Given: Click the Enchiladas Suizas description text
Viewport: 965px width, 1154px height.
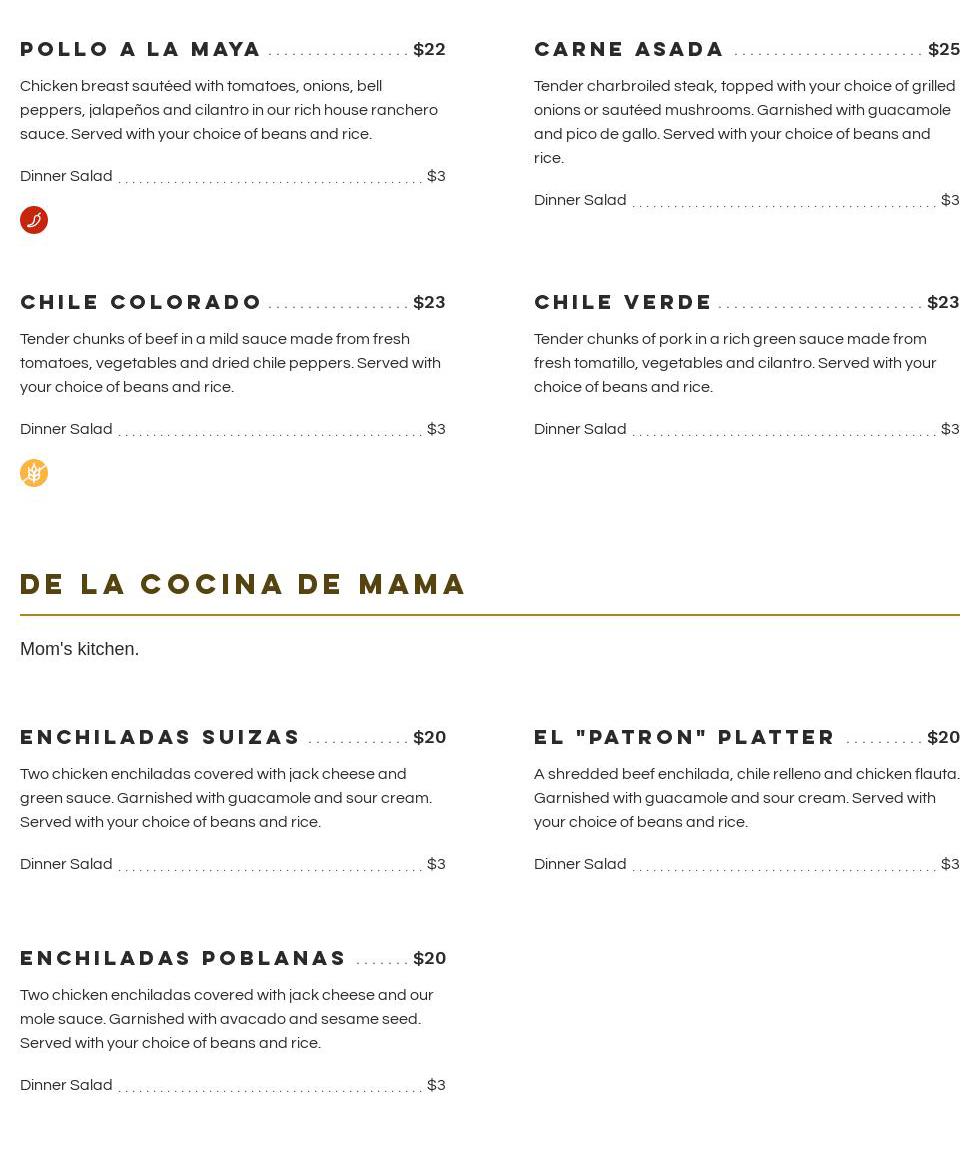Looking at the screenshot, I should 226,798.
